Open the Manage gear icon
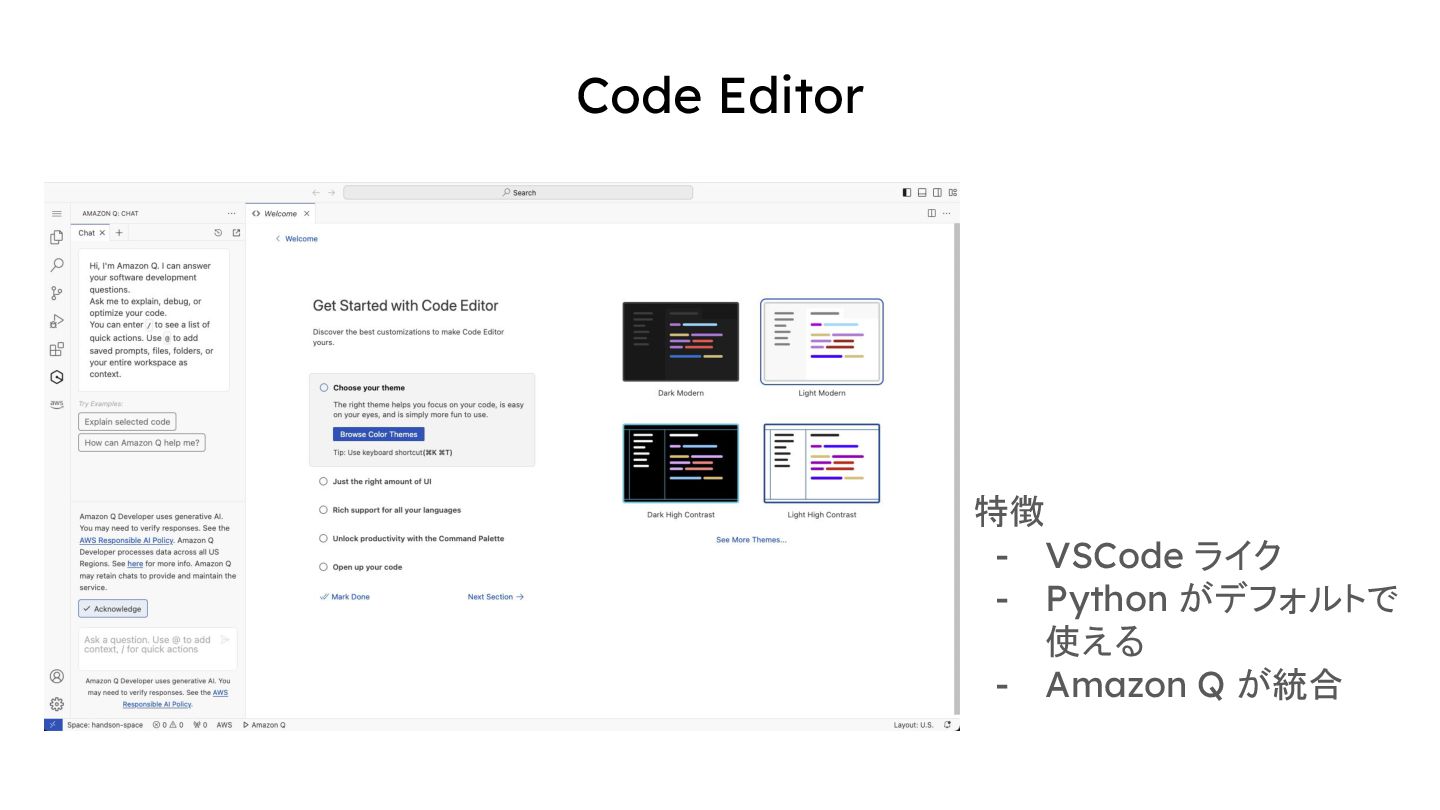Viewport: 1440px width, 810px height. (57, 704)
